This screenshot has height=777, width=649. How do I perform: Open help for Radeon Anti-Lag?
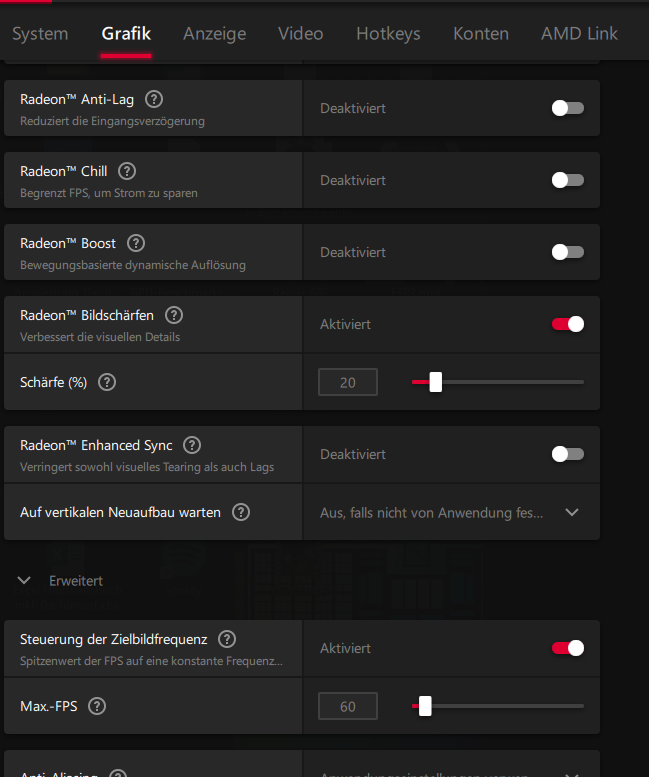click(x=154, y=100)
